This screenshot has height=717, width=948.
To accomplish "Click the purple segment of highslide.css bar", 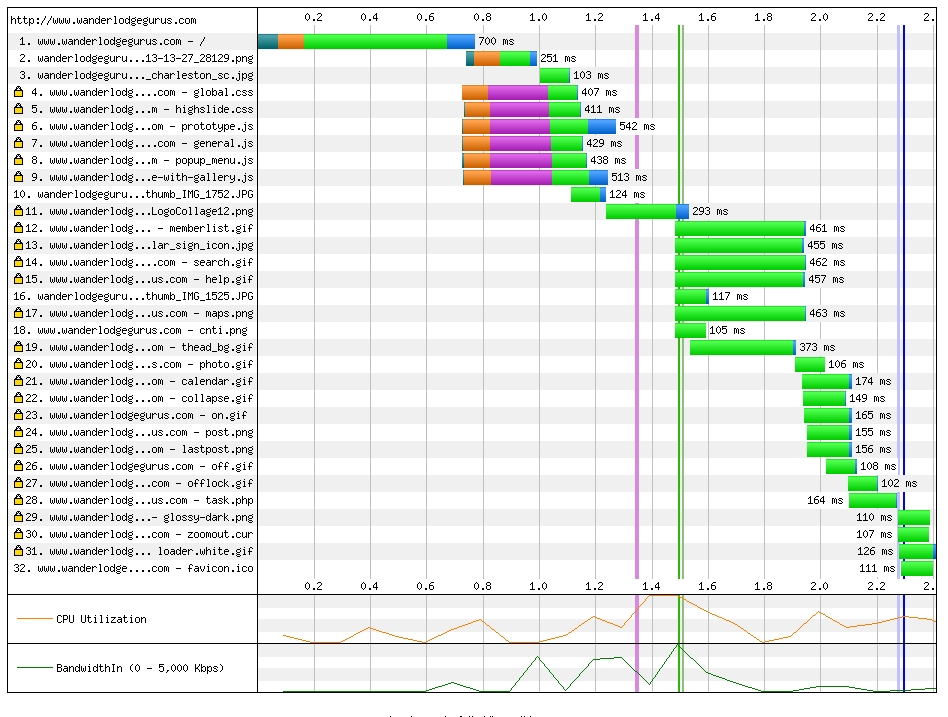I will tap(519, 109).
